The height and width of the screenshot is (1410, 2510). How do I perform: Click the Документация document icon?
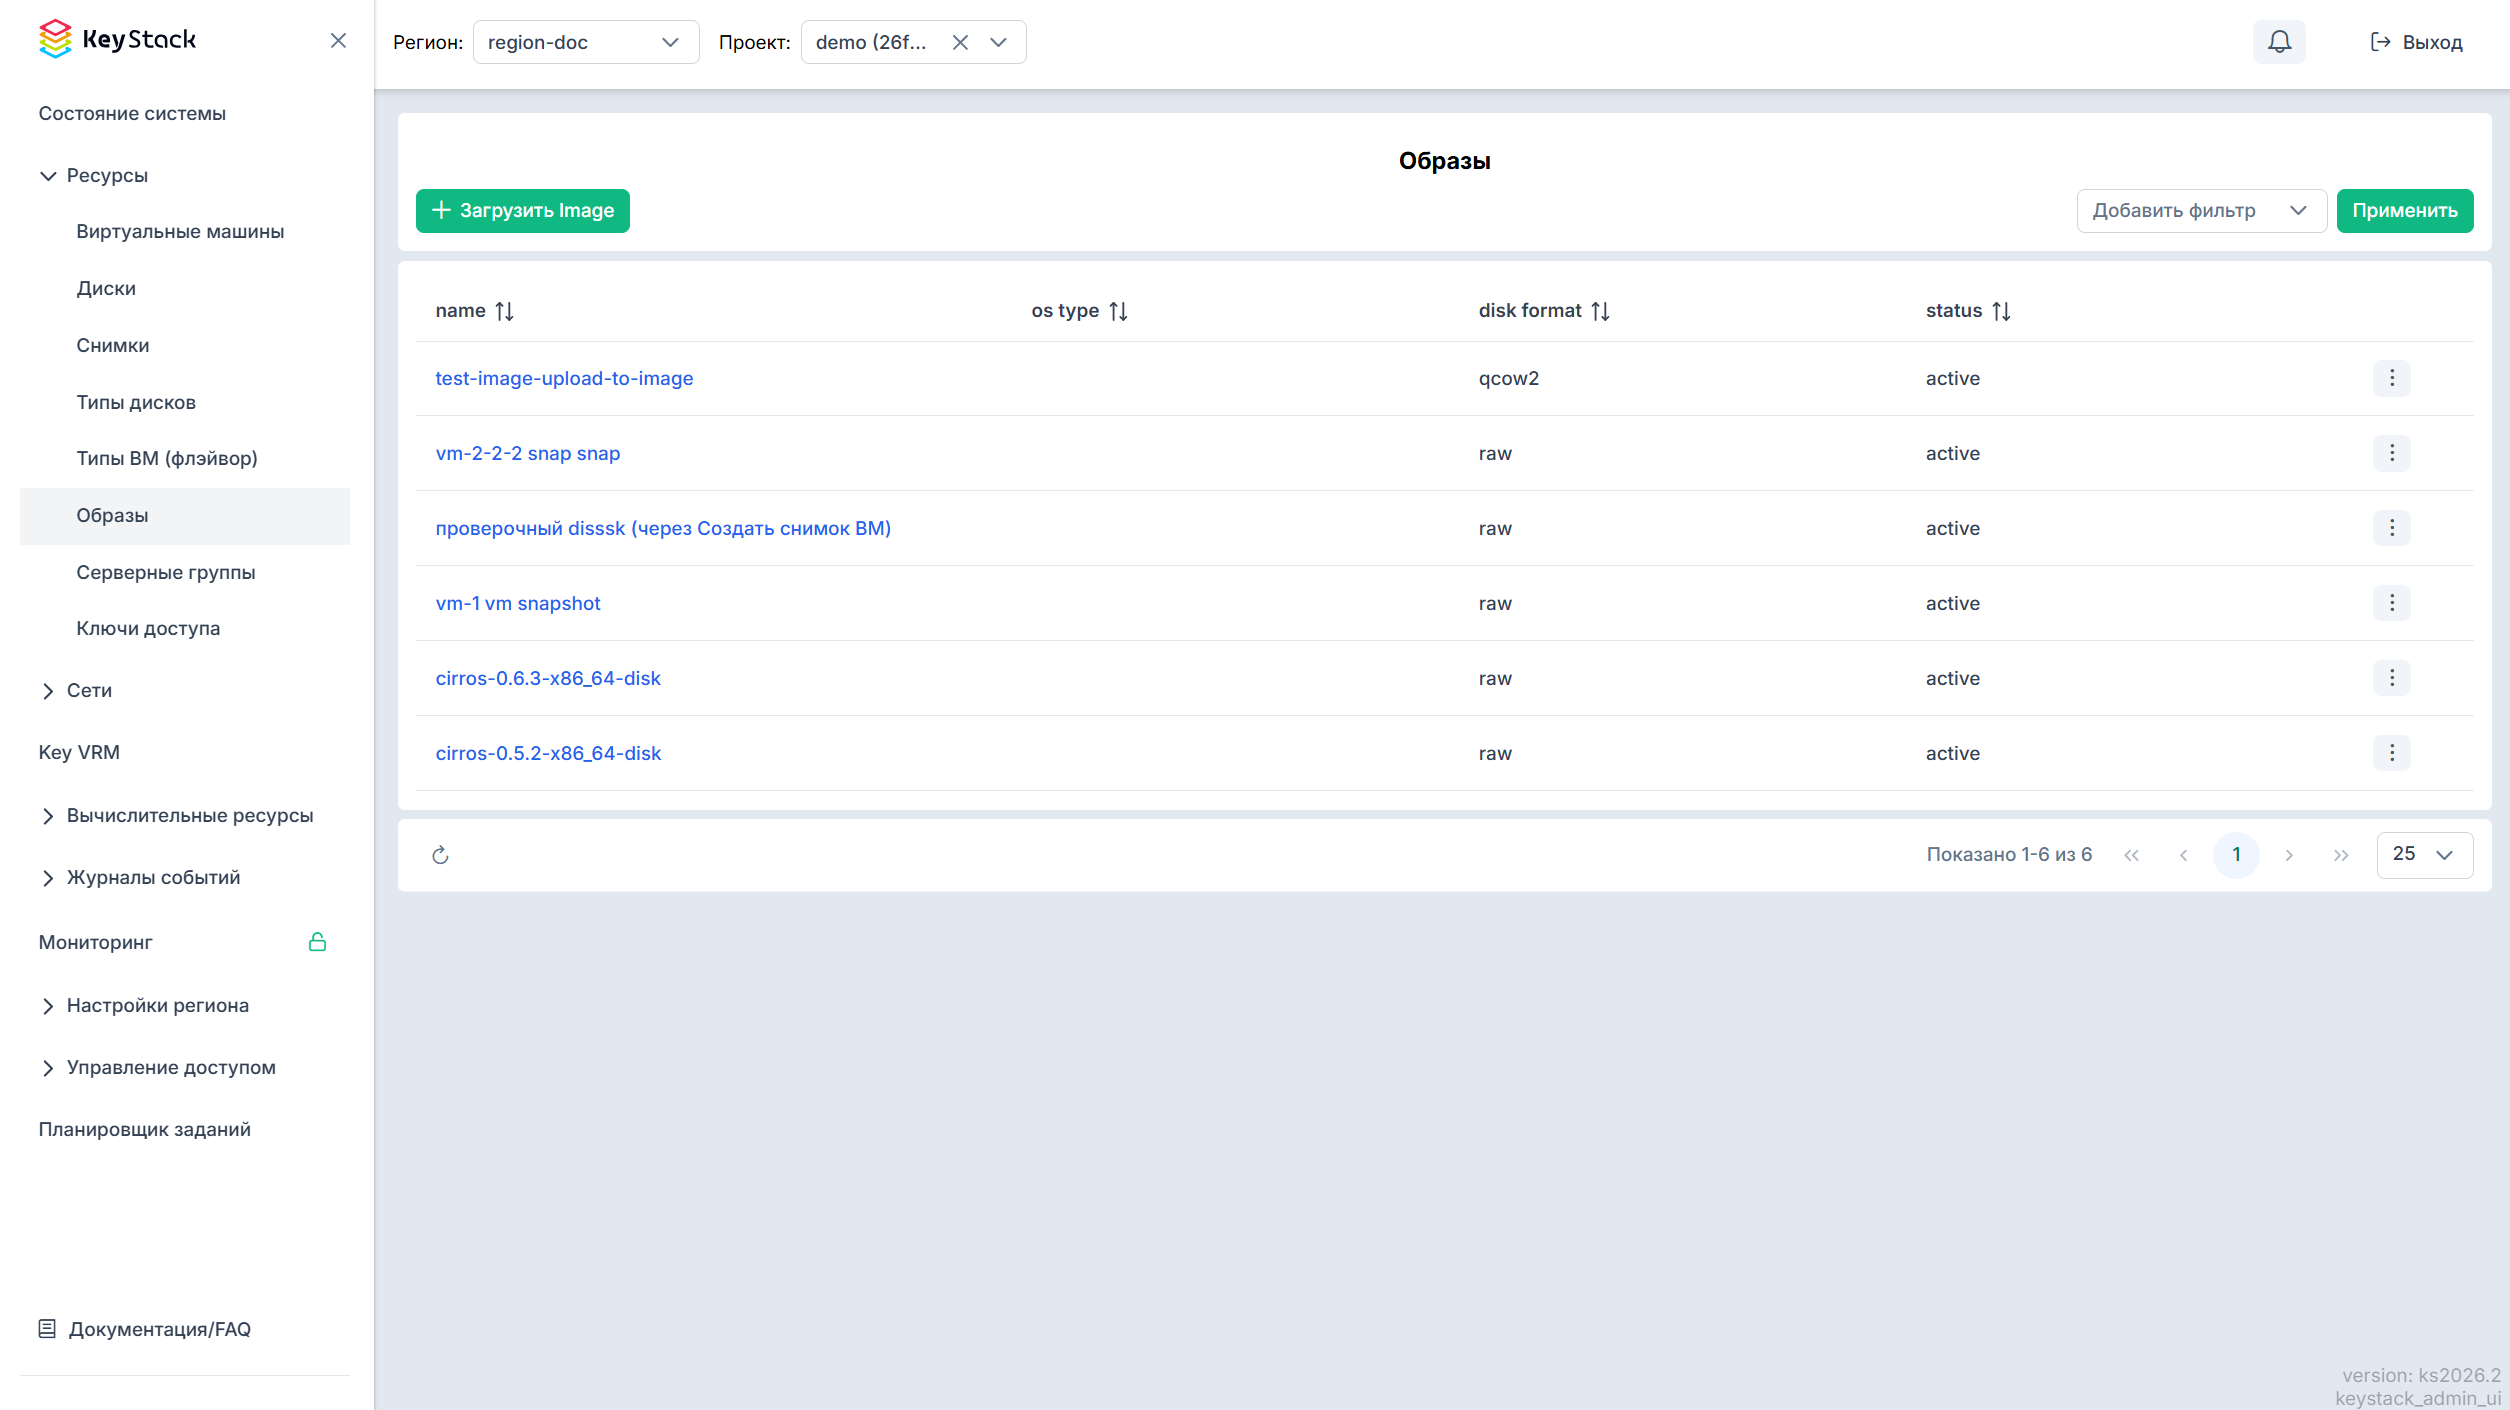pos(47,1329)
